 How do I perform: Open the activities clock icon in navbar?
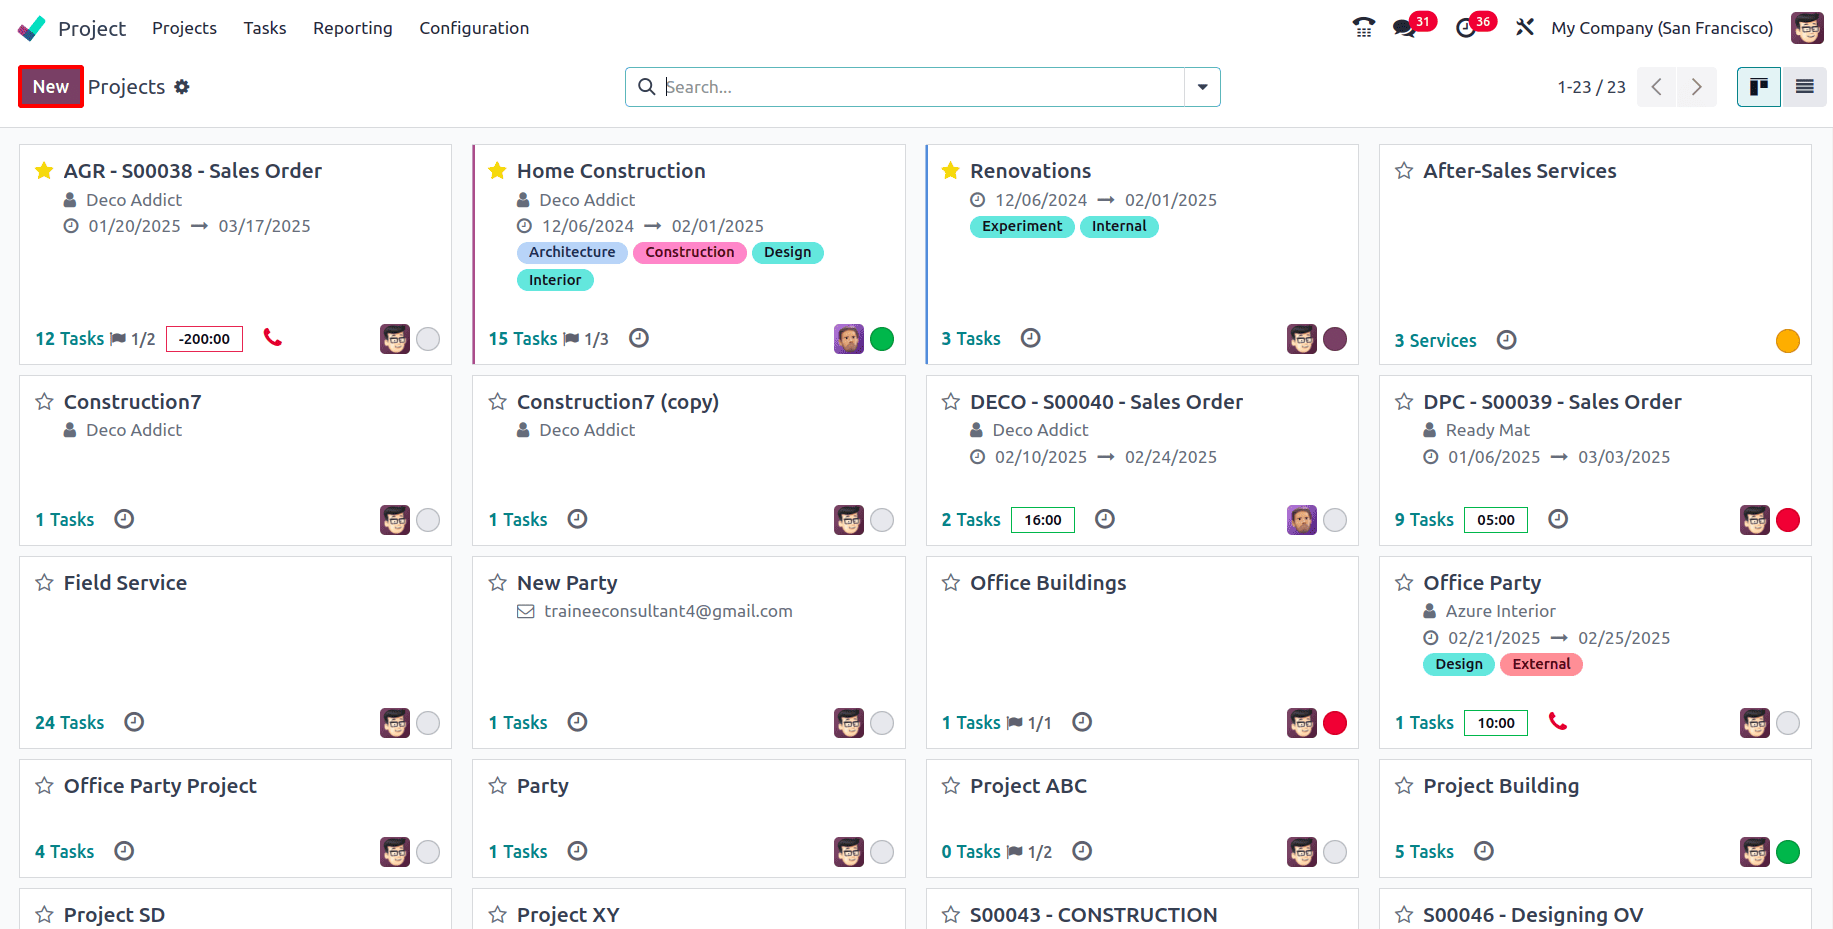tap(1466, 28)
